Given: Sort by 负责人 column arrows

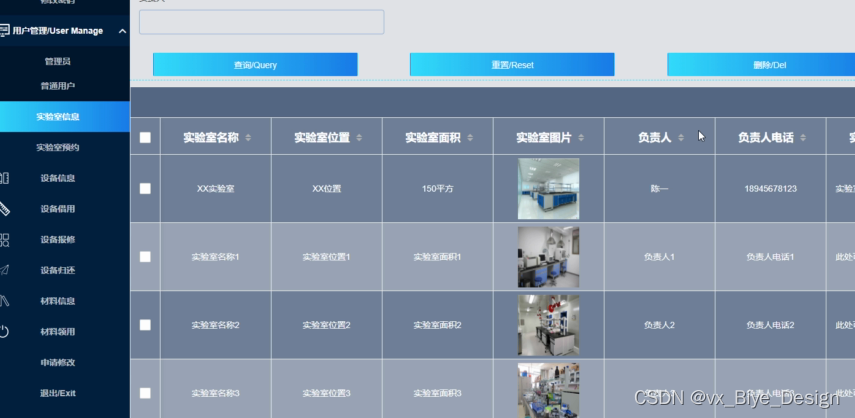Looking at the screenshot, I should tap(681, 138).
